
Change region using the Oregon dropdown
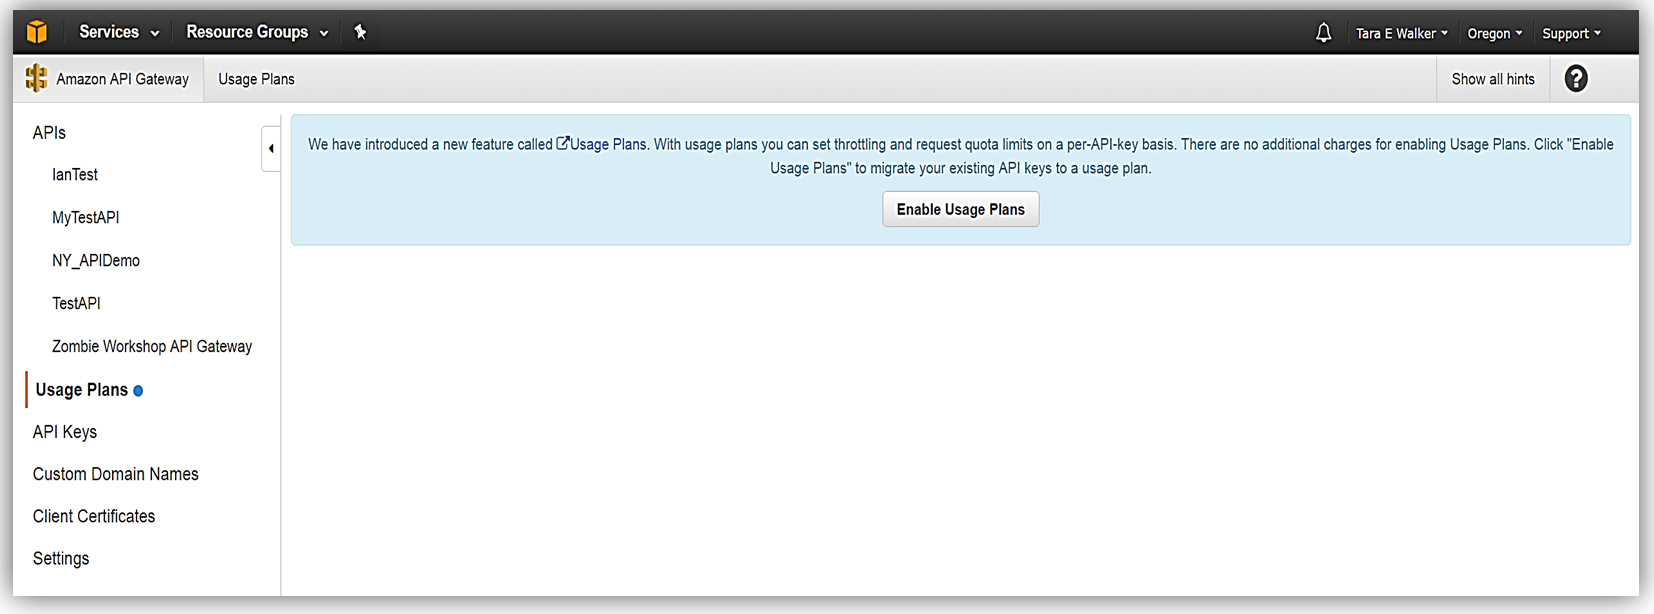1494,33
